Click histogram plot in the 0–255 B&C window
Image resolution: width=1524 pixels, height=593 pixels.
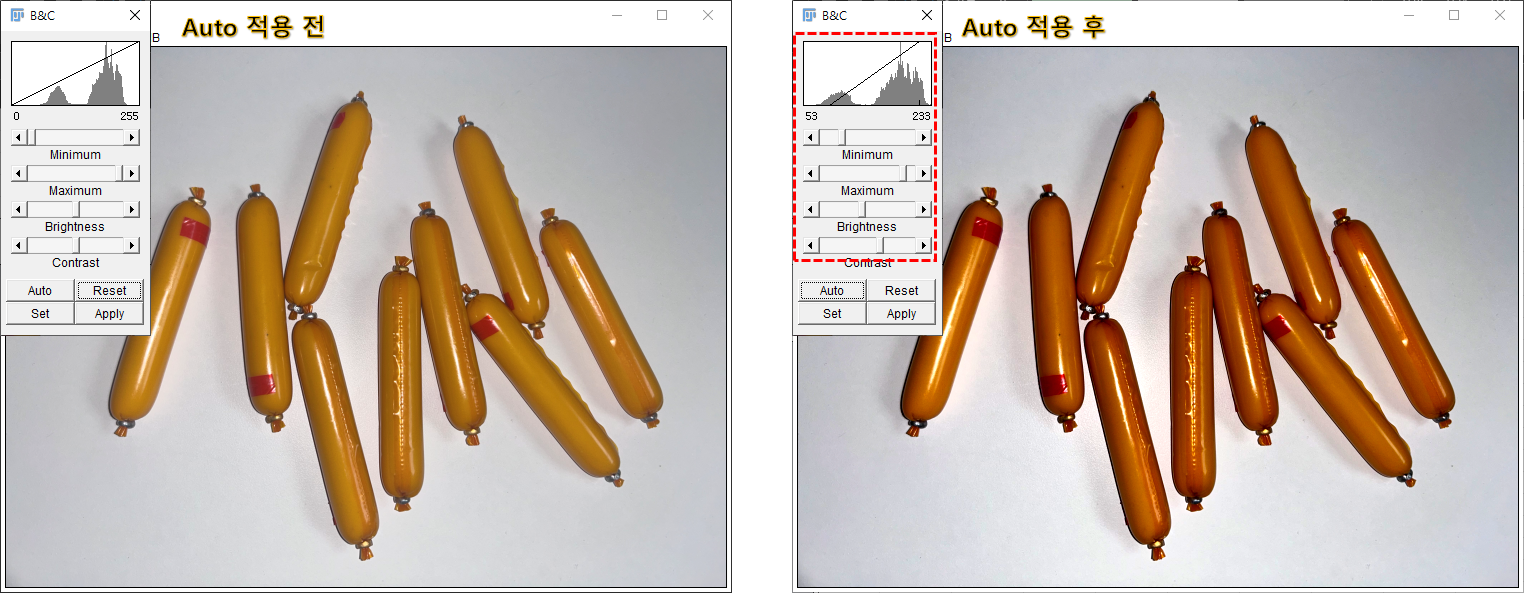coord(75,73)
